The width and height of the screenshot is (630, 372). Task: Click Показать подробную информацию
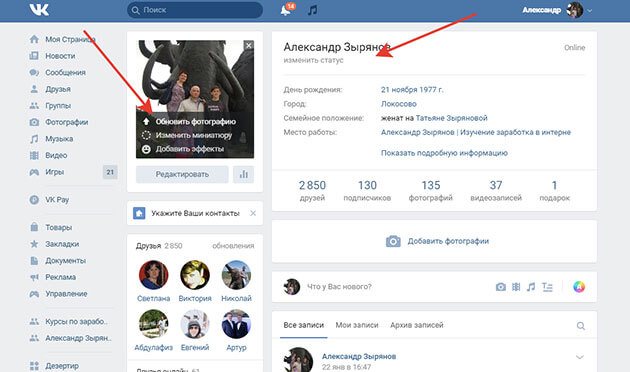(444, 153)
